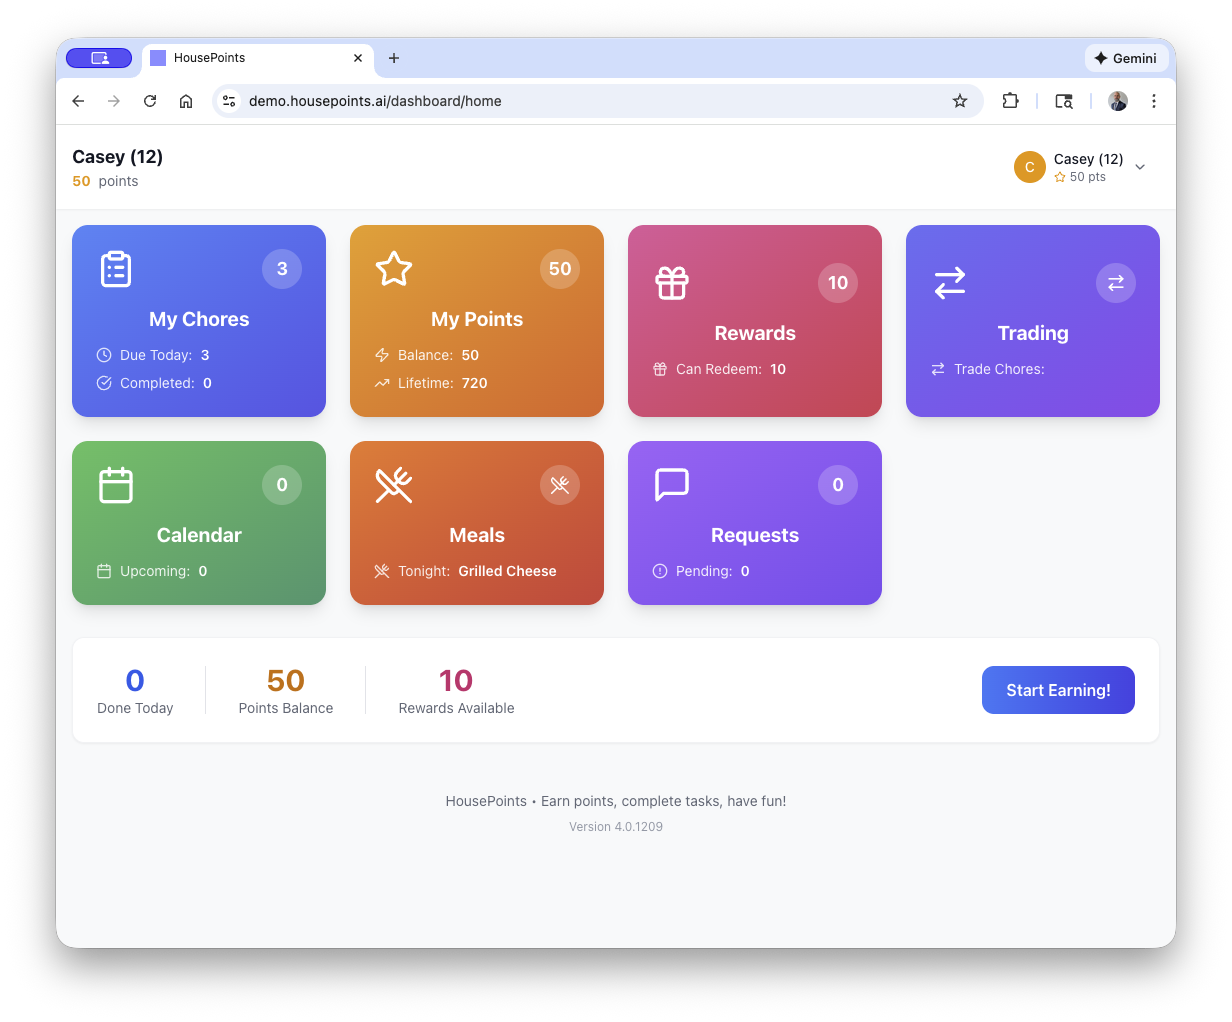Click the Start Earning! button
The width and height of the screenshot is (1232, 1022).
pyautogui.click(x=1058, y=690)
